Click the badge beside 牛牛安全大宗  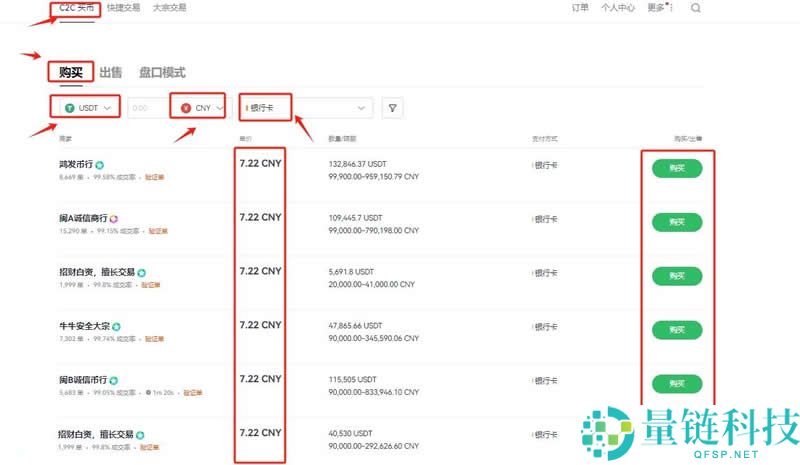(x=116, y=327)
